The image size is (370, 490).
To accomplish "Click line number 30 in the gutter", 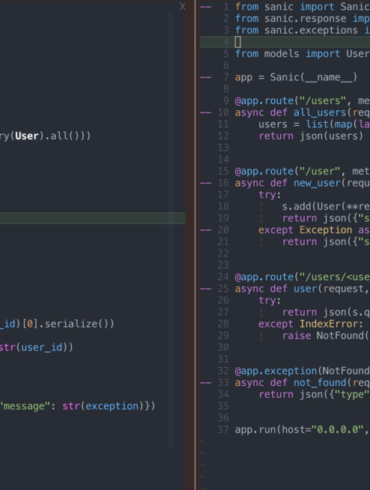I will click(x=223, y=347).
